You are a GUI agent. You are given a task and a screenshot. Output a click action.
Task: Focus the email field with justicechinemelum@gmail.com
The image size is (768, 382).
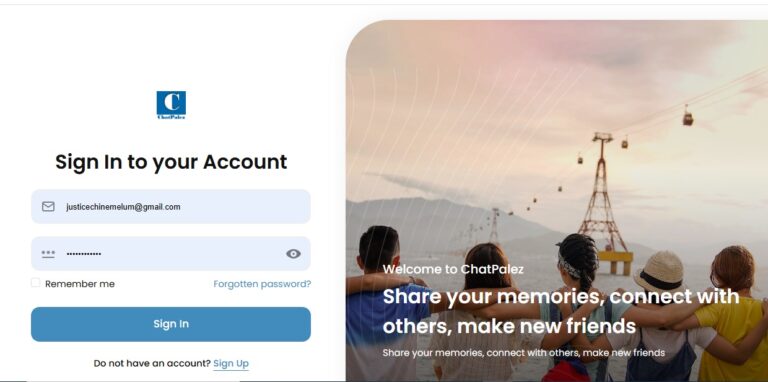click(x=171, y=207)
